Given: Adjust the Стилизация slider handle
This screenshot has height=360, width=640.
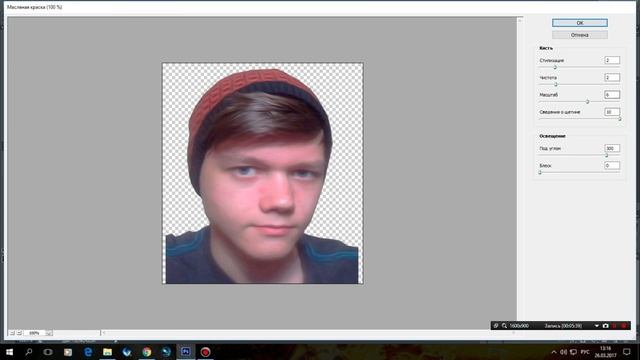Looking at the screenshot, I should coord(555,67).
